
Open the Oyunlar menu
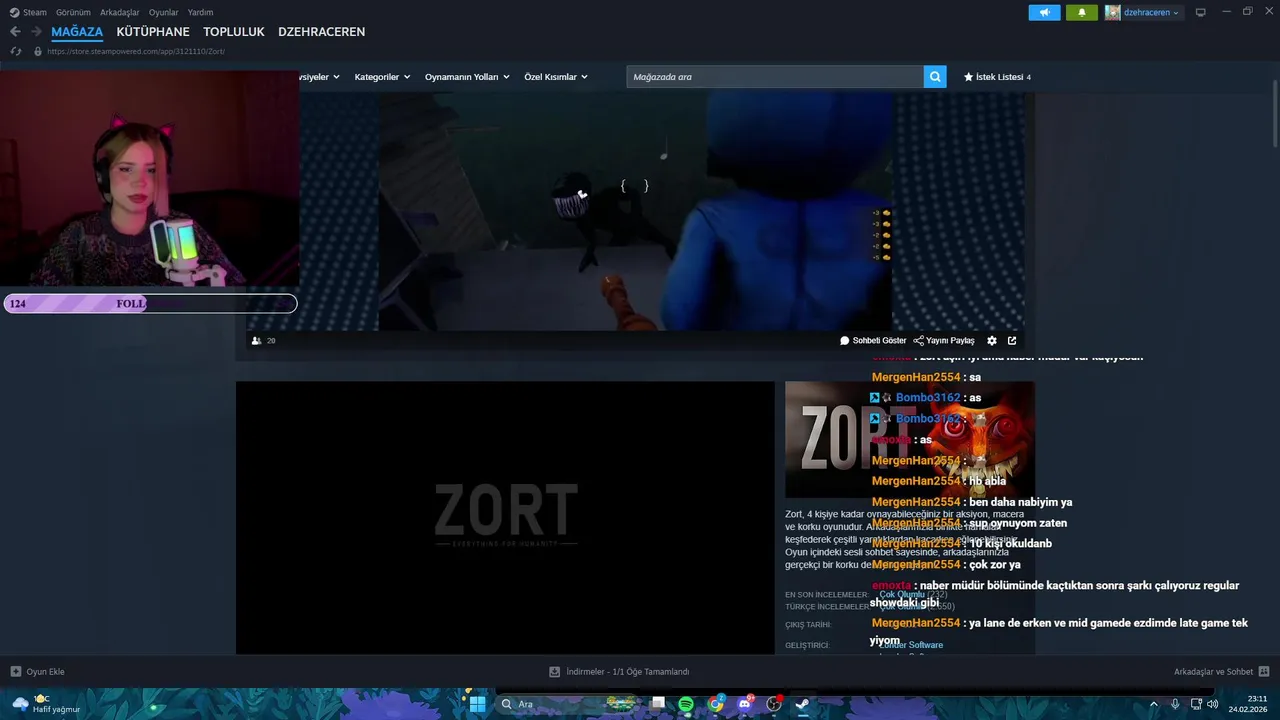tap(163, 12)
